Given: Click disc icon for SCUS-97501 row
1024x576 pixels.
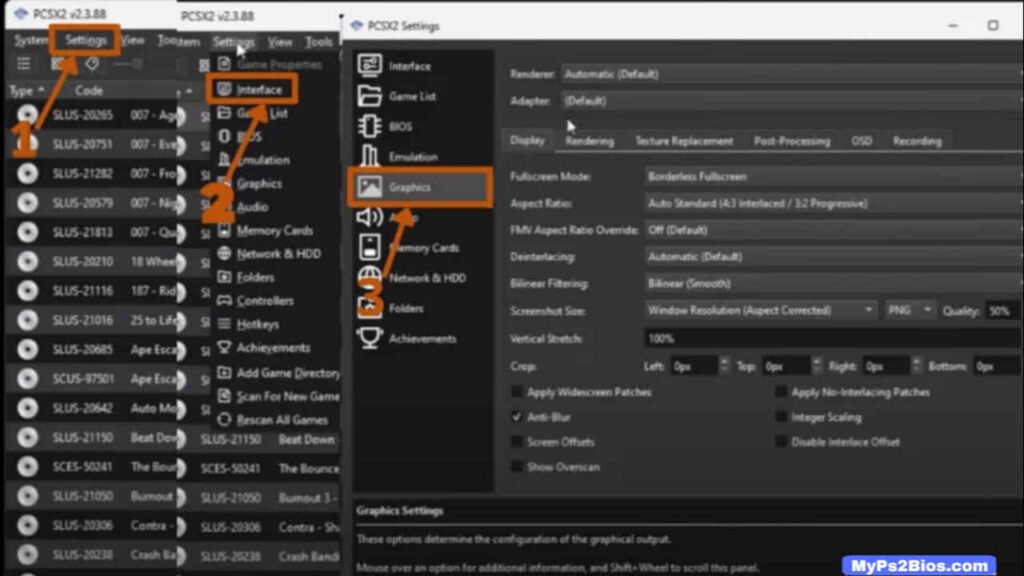Looking at the screenshot, I should 27,379.
